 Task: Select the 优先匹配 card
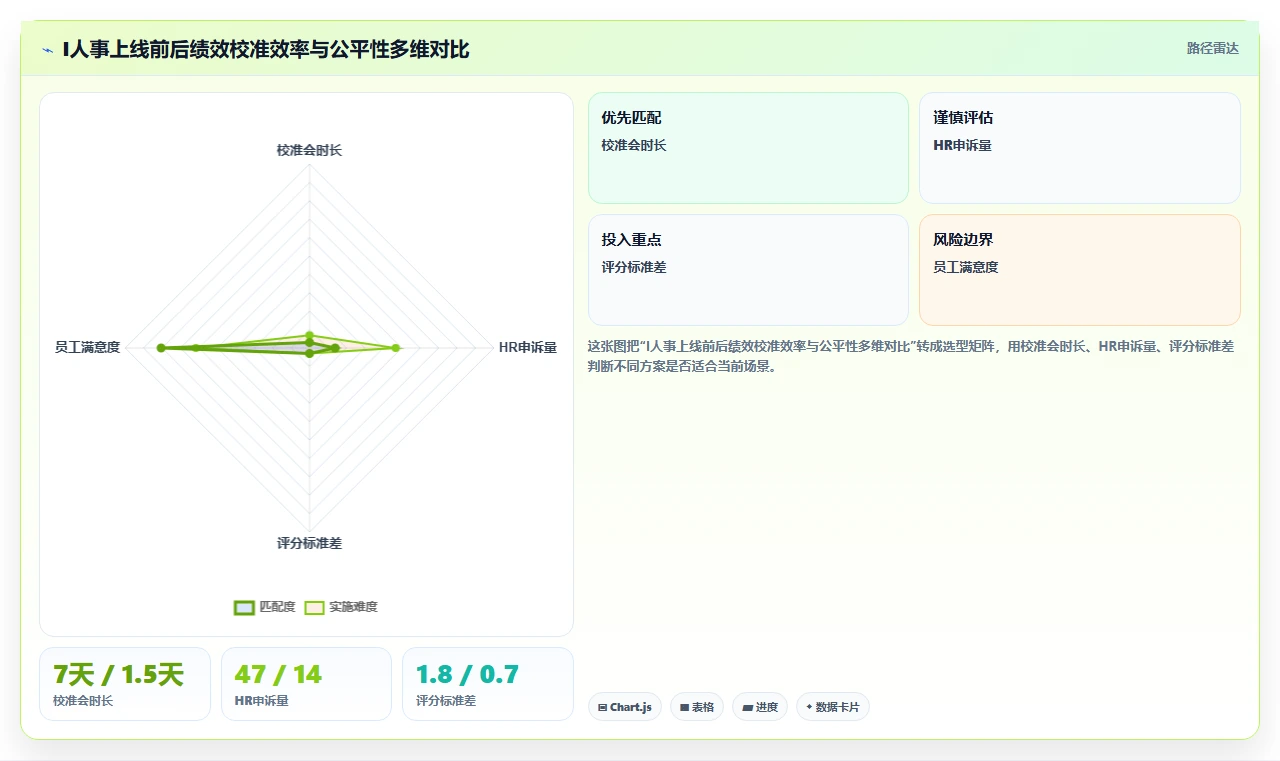click(x=748, y=148)
